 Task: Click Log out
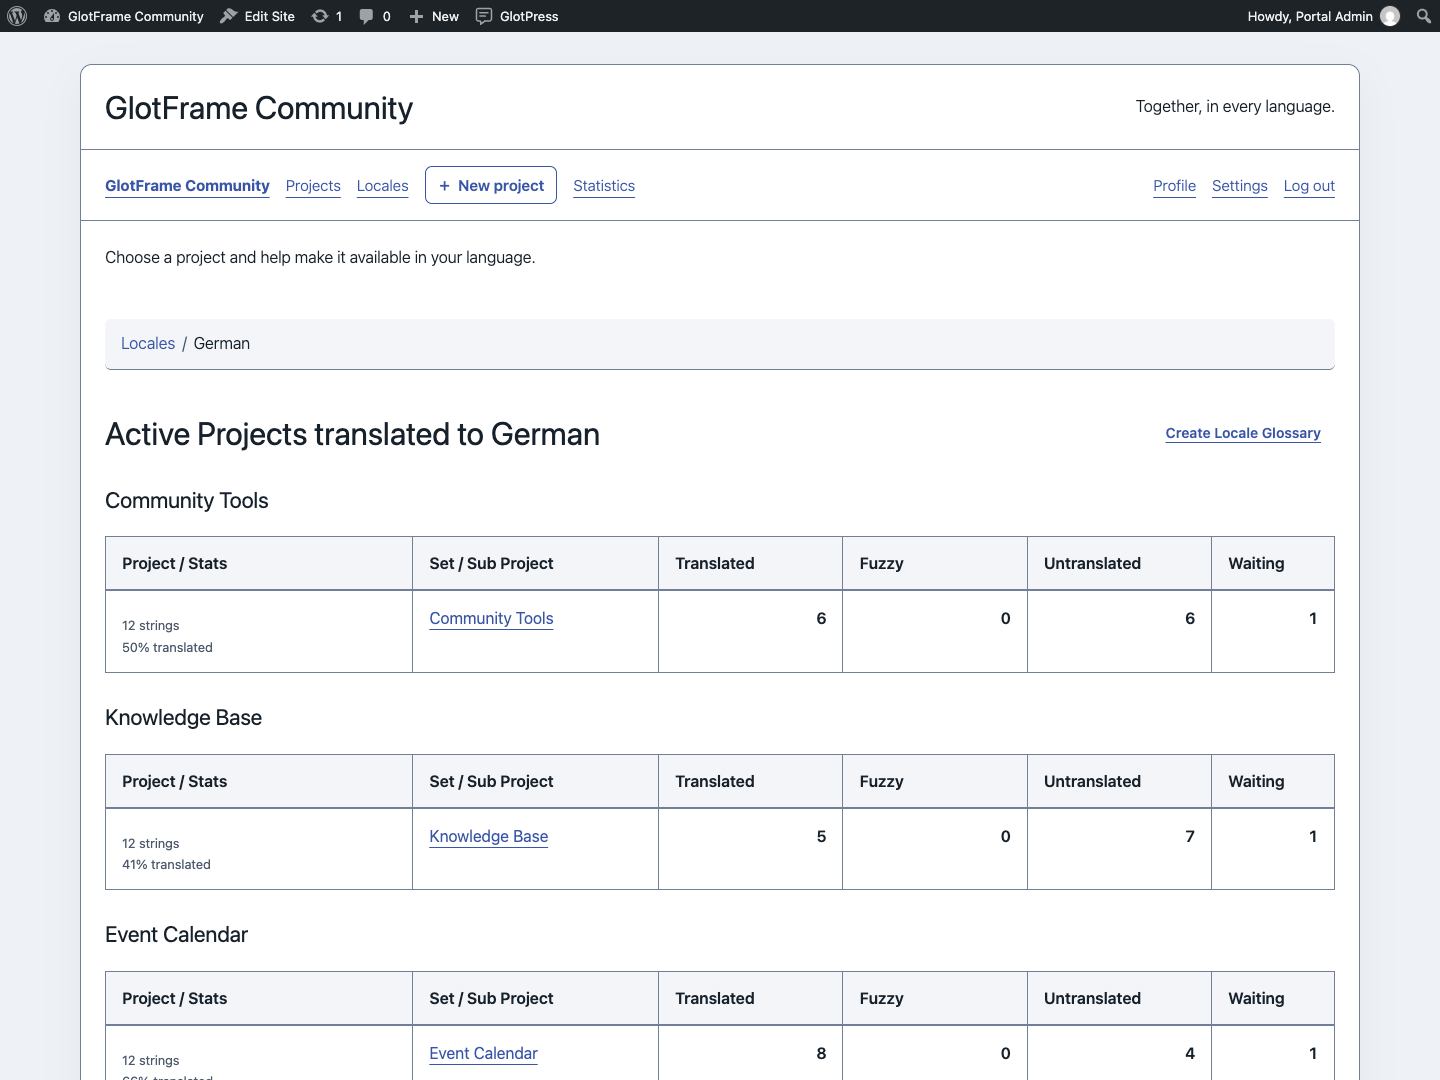pos(1309,186)
